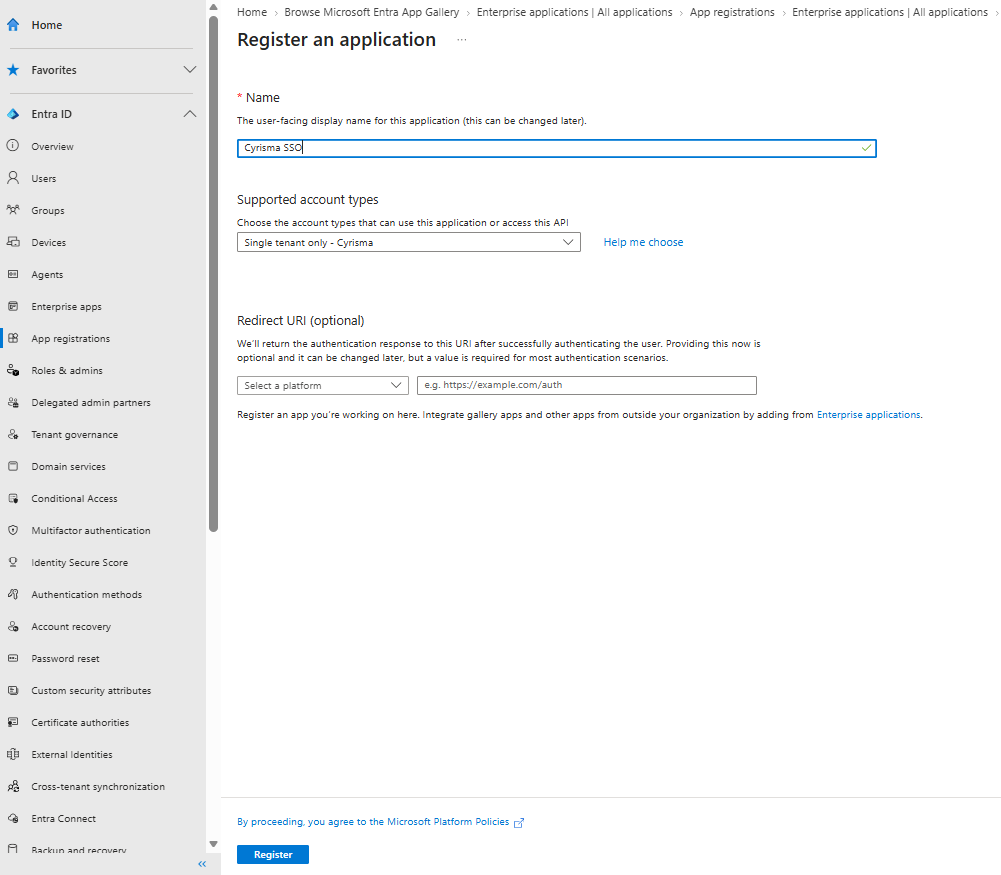Click the Devices icon in sidebar

[x=13, y=242]
